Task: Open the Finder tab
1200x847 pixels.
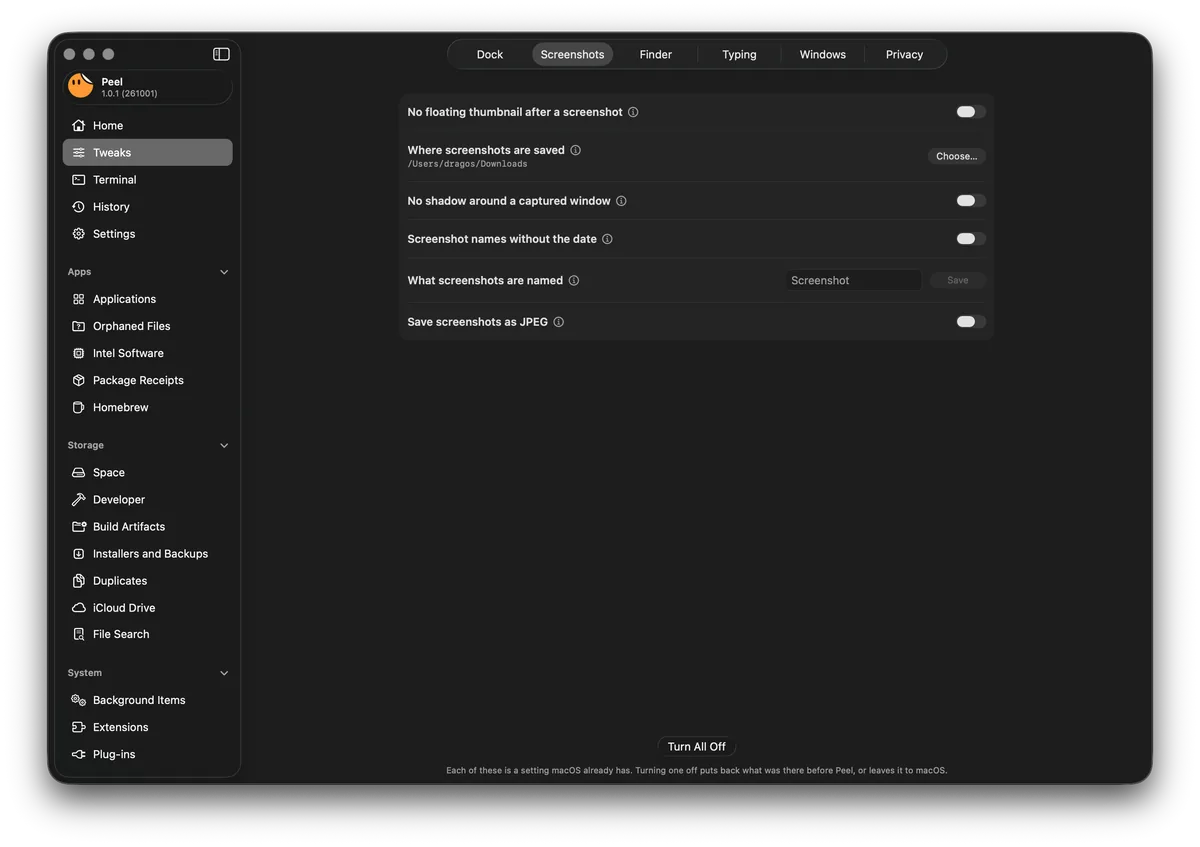Action: (656, 54)
